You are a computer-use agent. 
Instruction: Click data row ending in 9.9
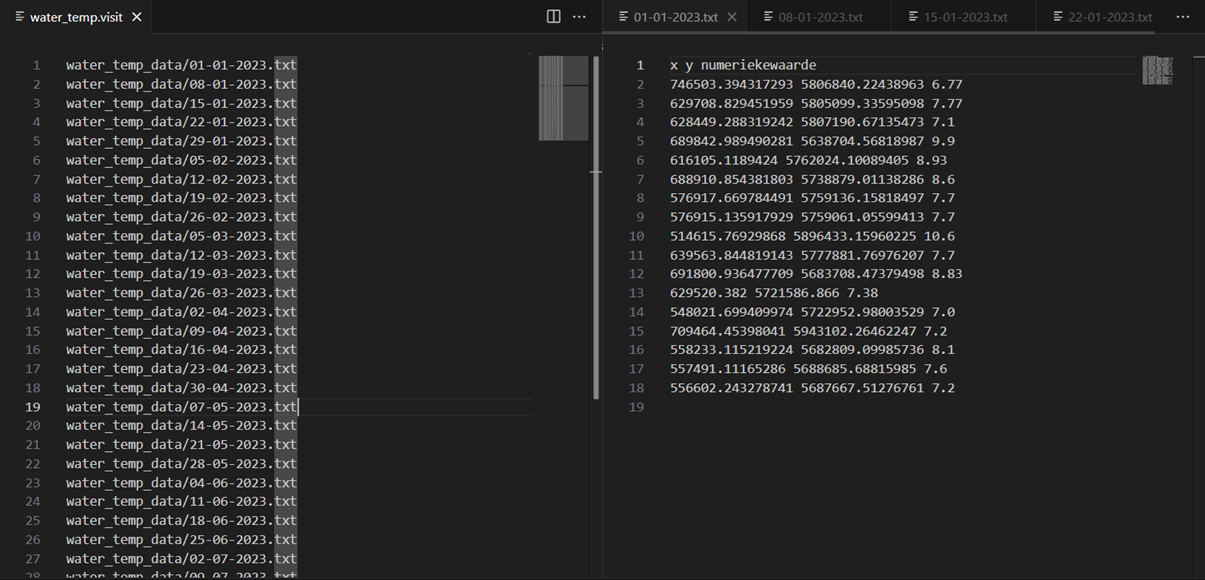[x=812, y=141]
